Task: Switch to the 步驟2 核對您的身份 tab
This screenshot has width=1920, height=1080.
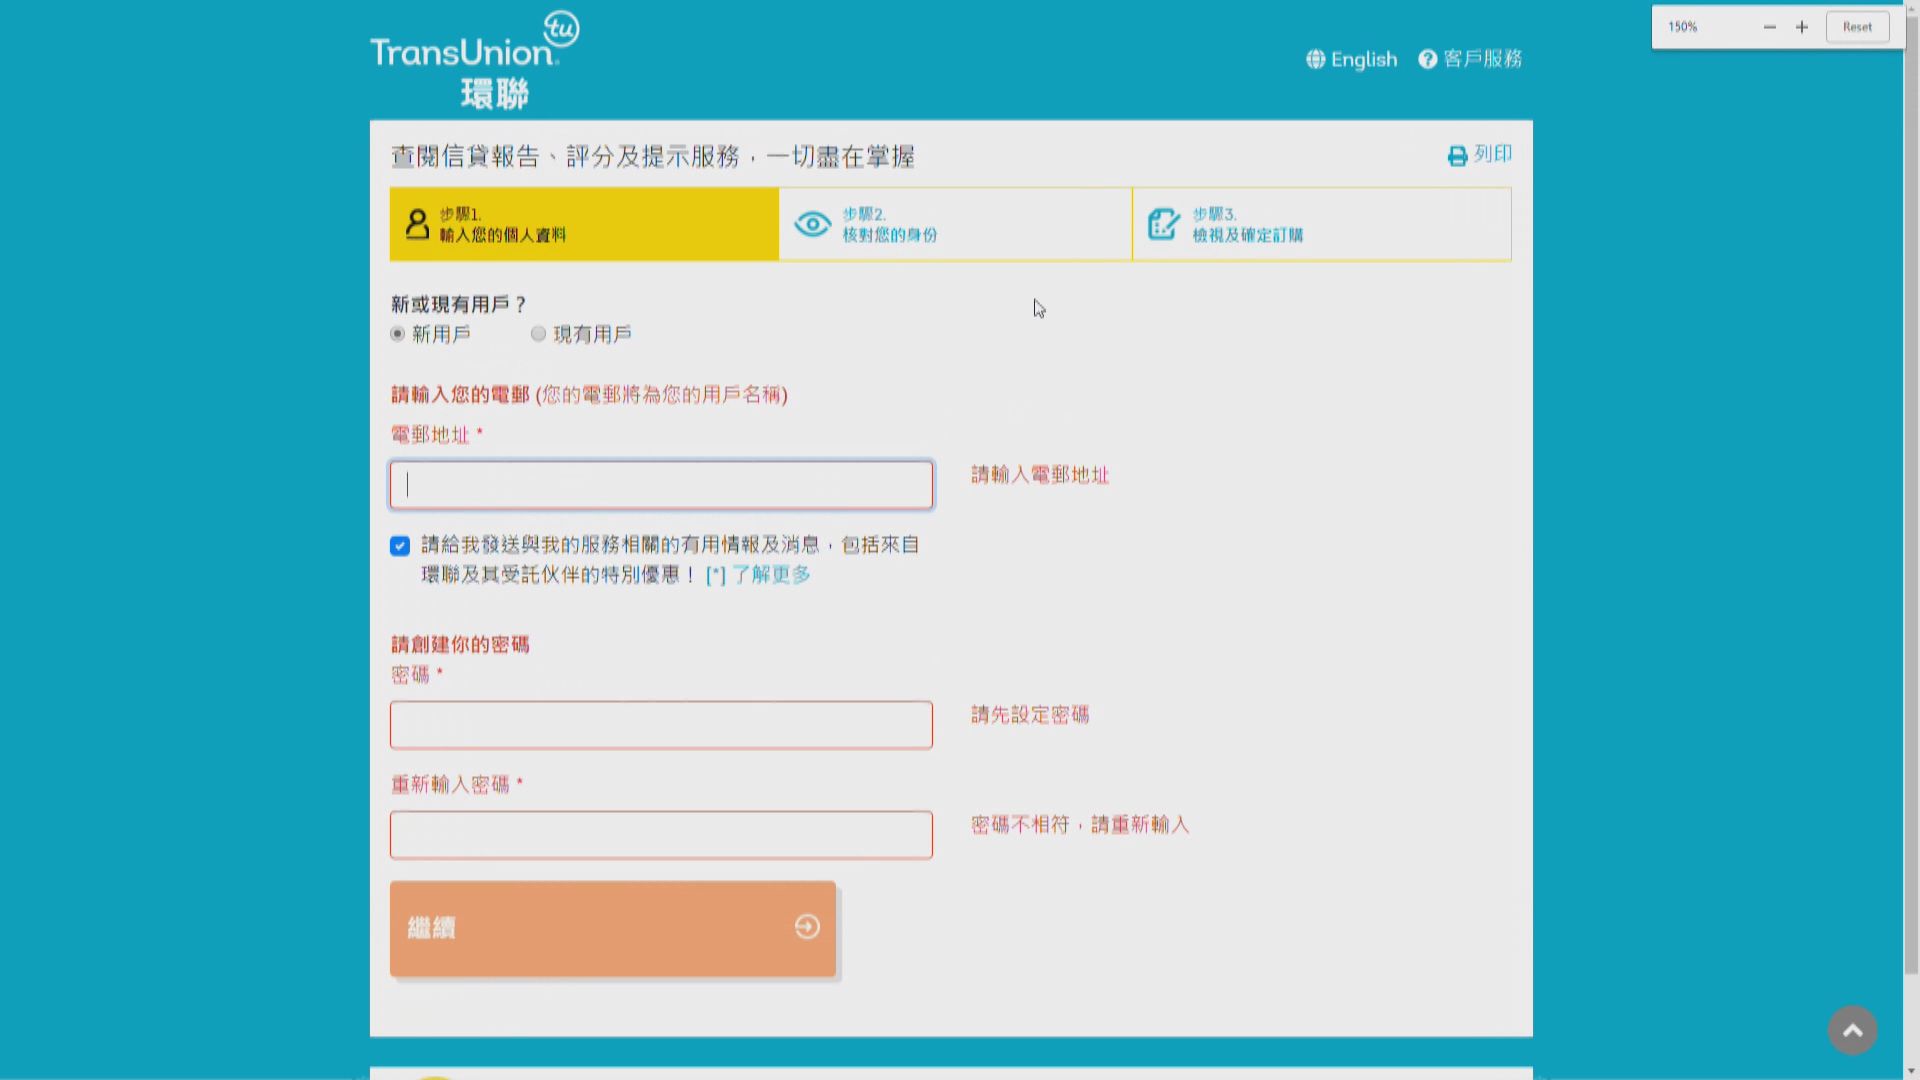Action: (x=955, y=224)
